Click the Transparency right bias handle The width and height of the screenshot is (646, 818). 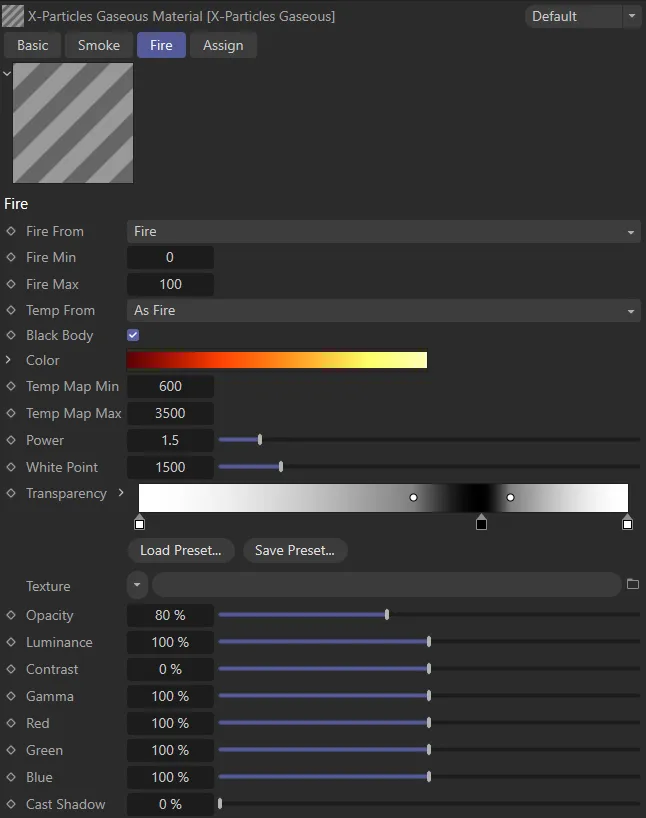pos(510,497)
